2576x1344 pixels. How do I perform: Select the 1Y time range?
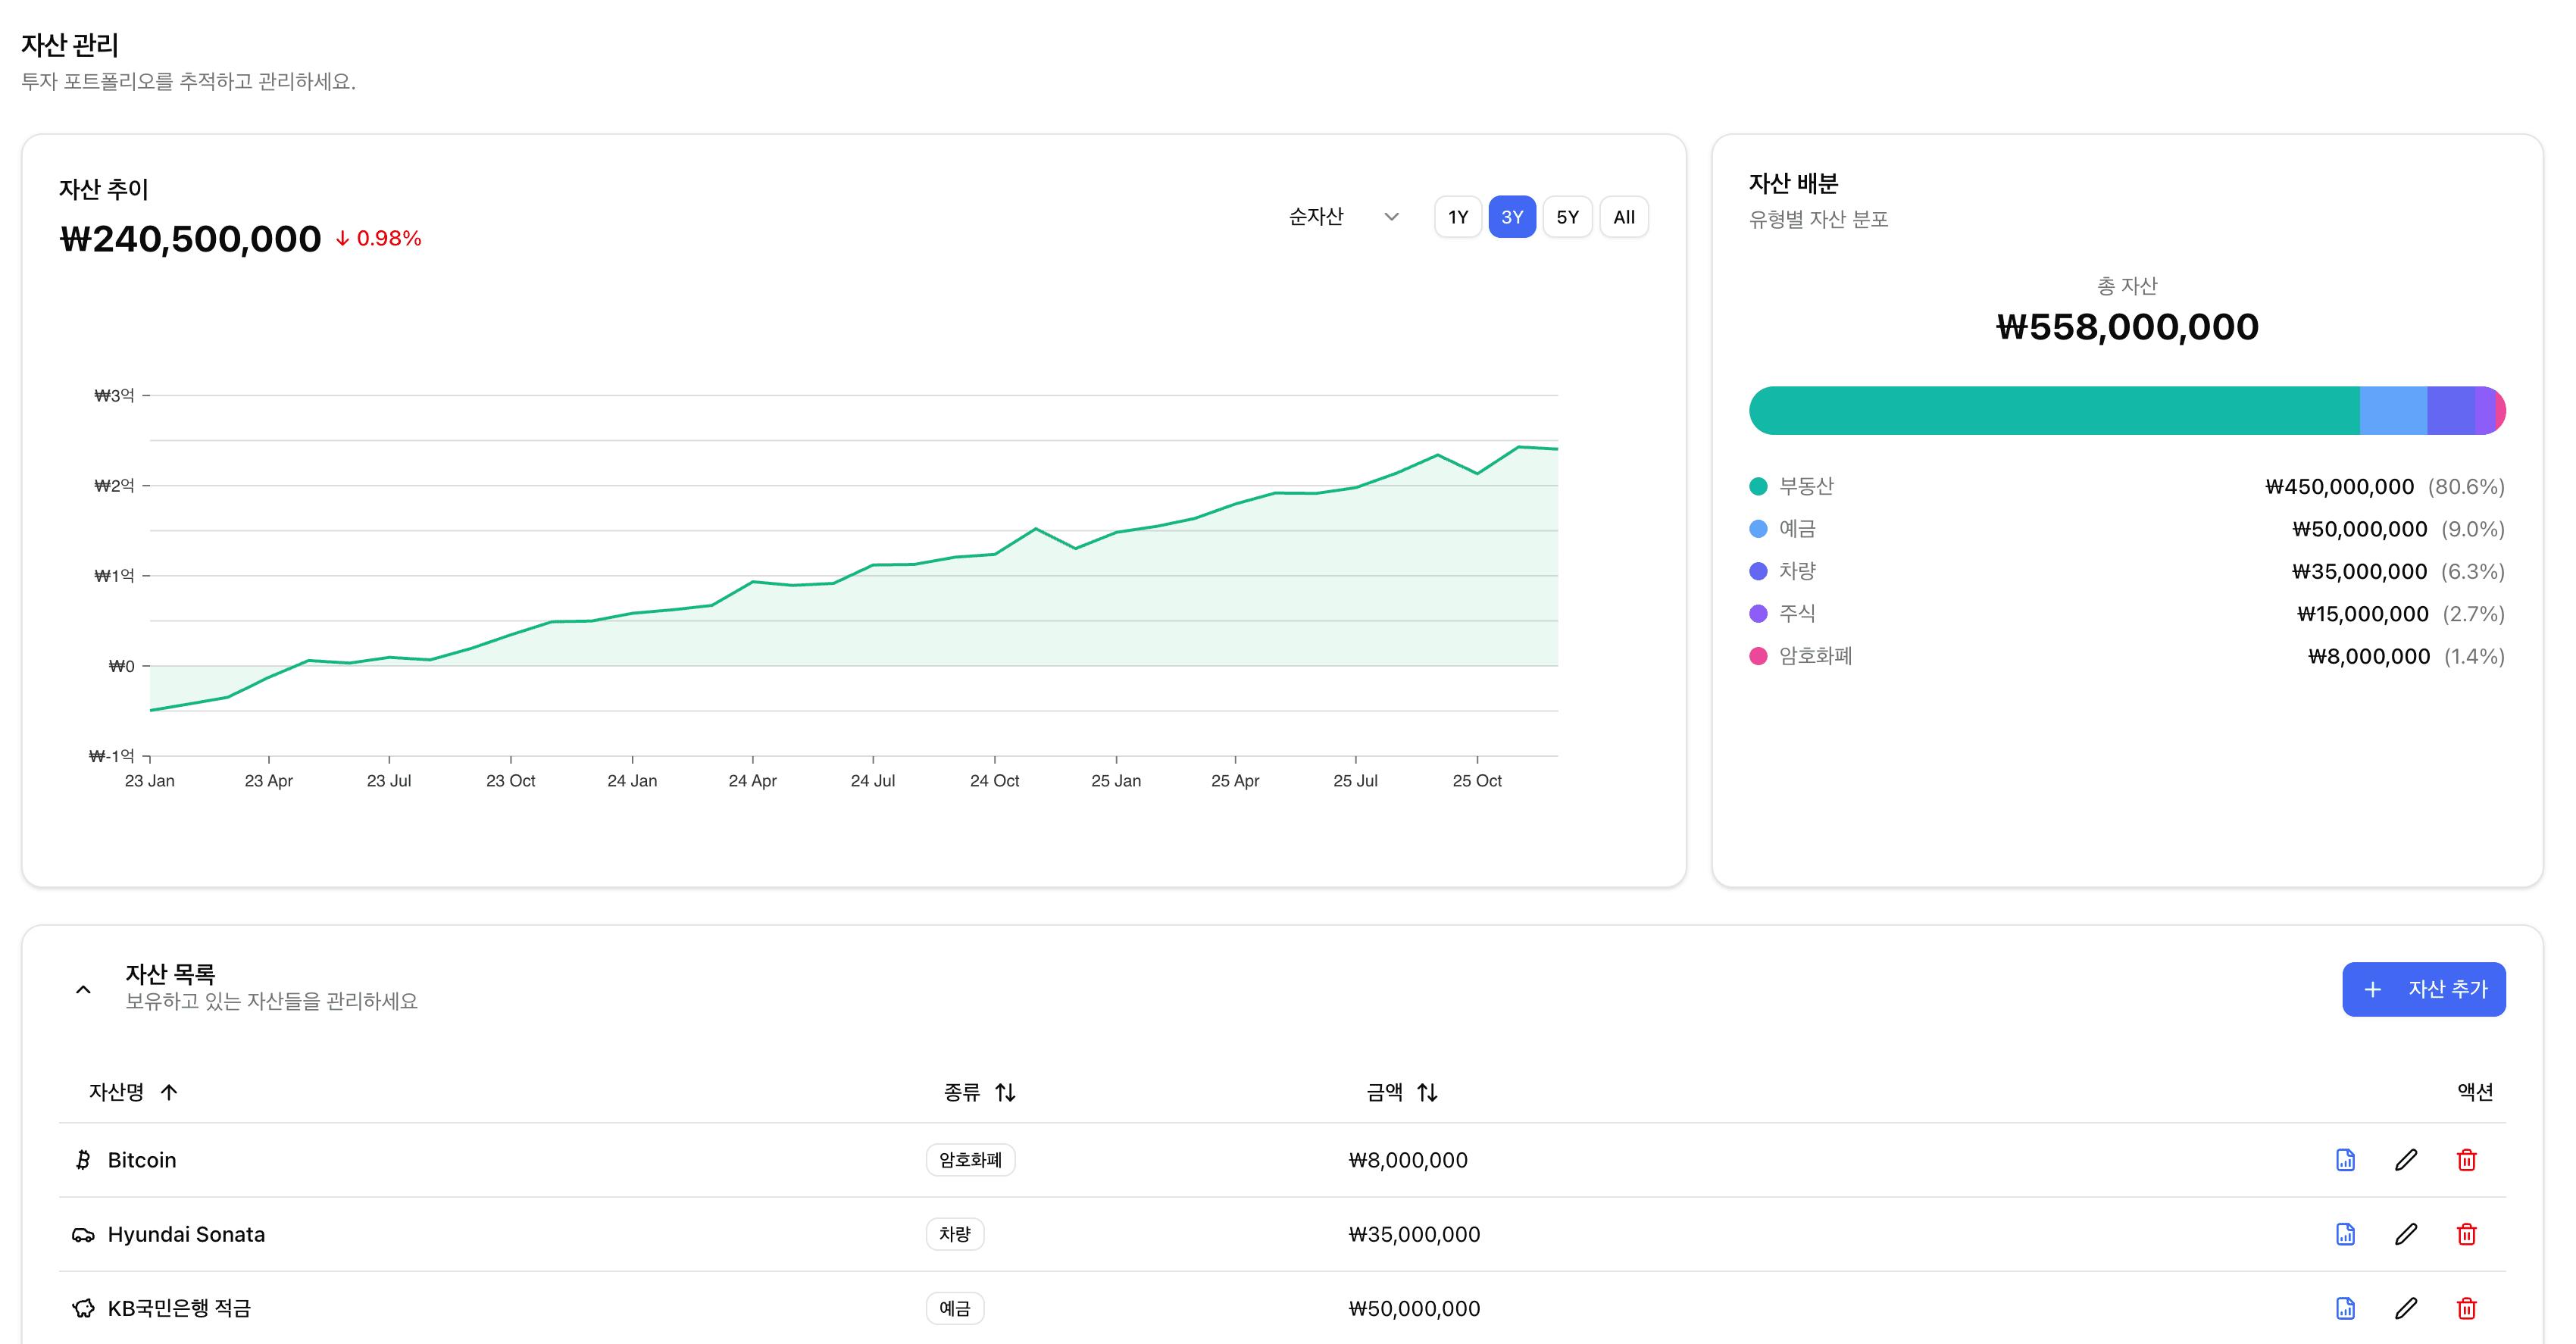1457,217
